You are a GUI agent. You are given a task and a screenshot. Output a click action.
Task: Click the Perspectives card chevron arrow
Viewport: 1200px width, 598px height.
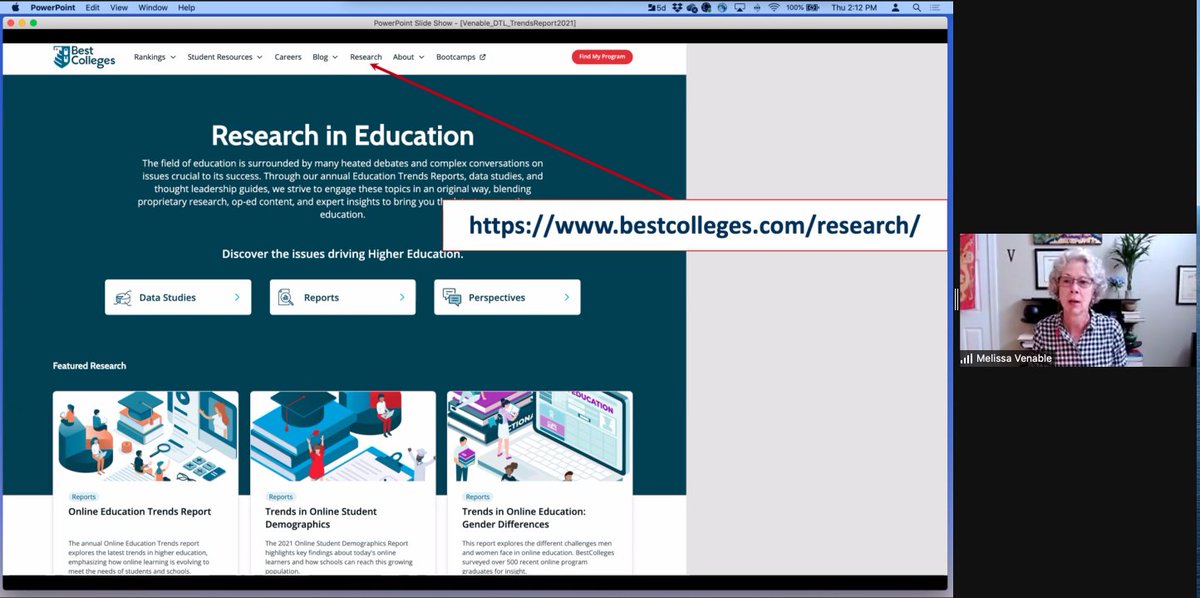566,297
